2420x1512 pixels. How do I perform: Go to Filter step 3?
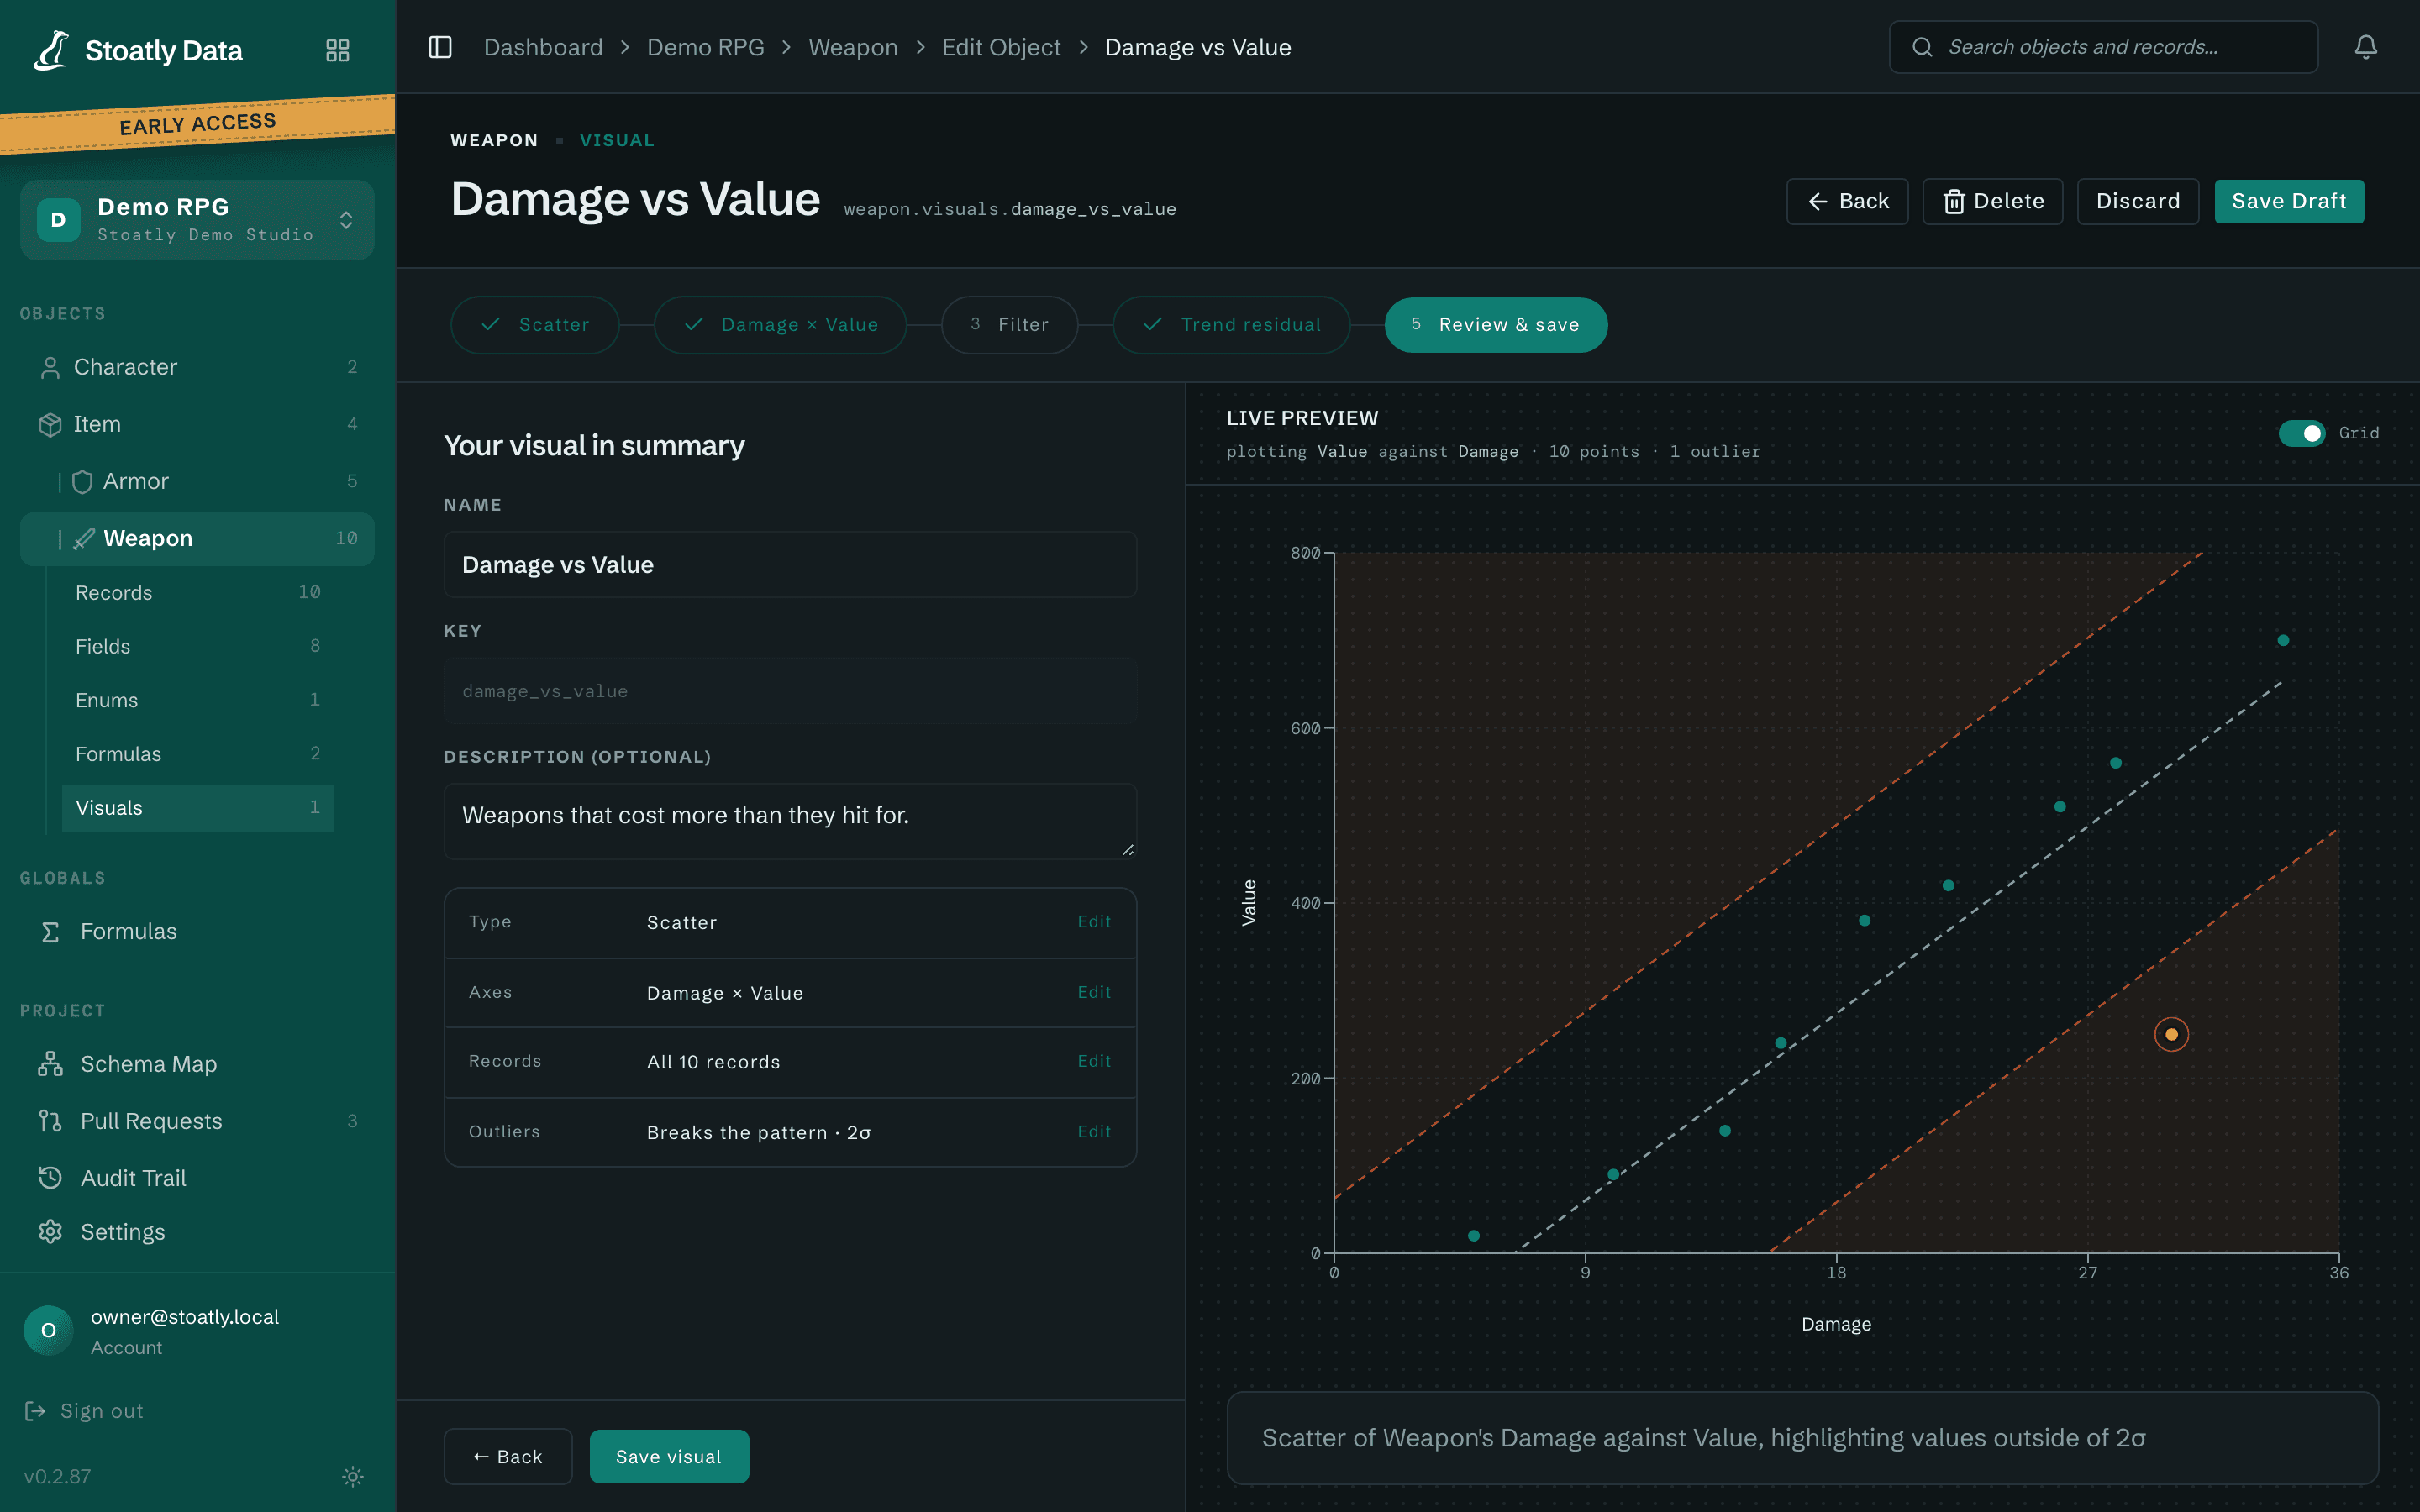(1009, 325)
